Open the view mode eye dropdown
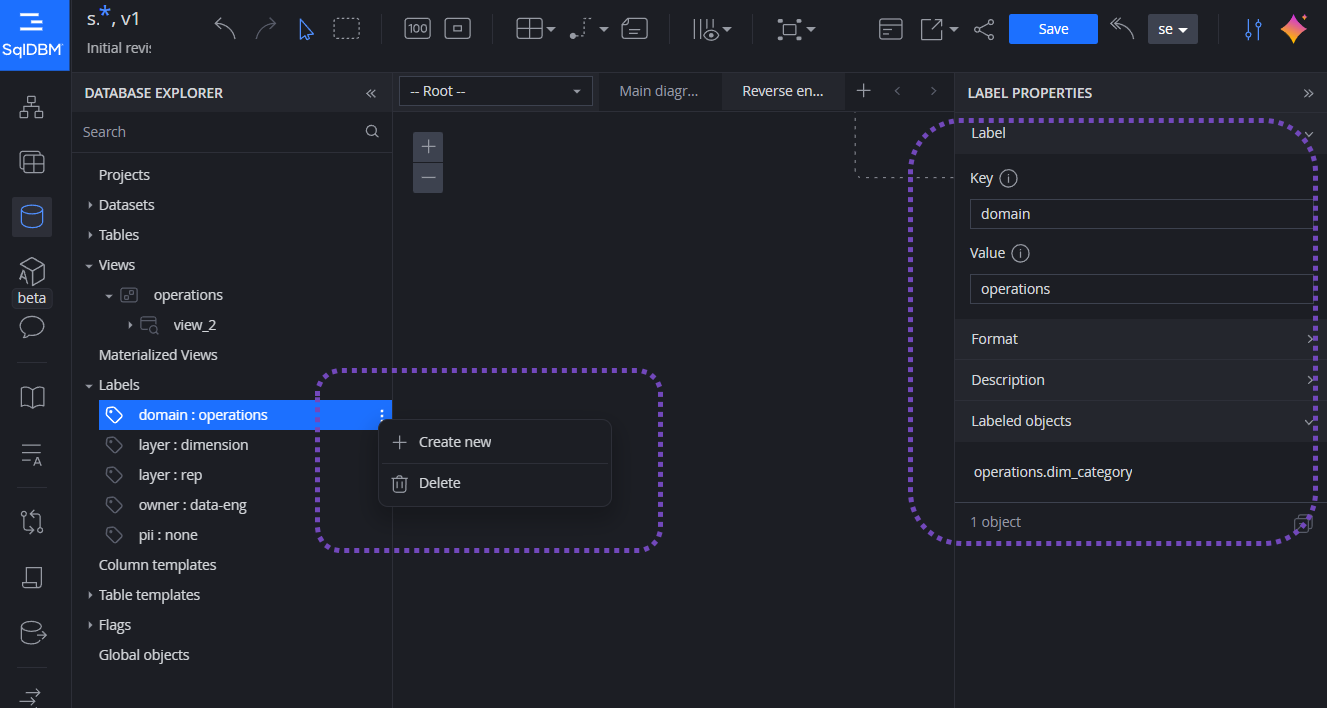Screen dimensions: 1327x708 click(x=711, y=29)
